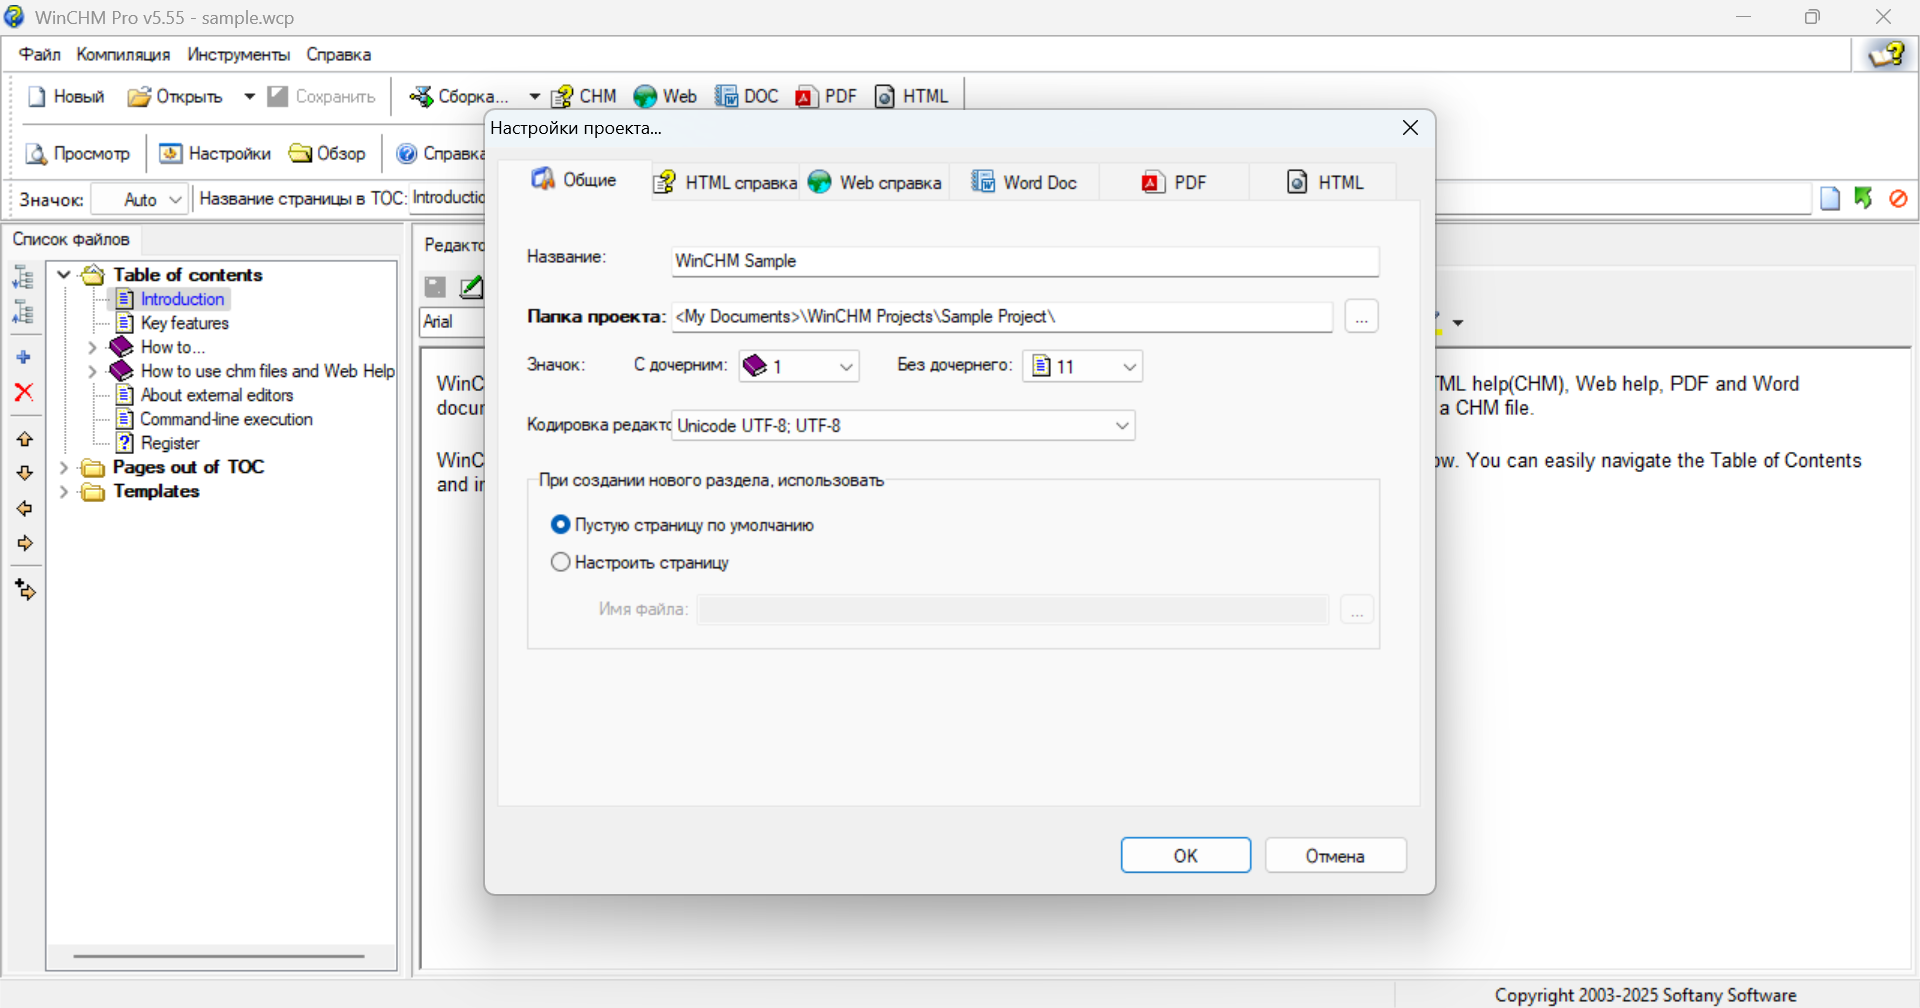Open the С дочерним icon dropdown
The width and height of the screenshot is (1920, 1008).
coord(798,366)
